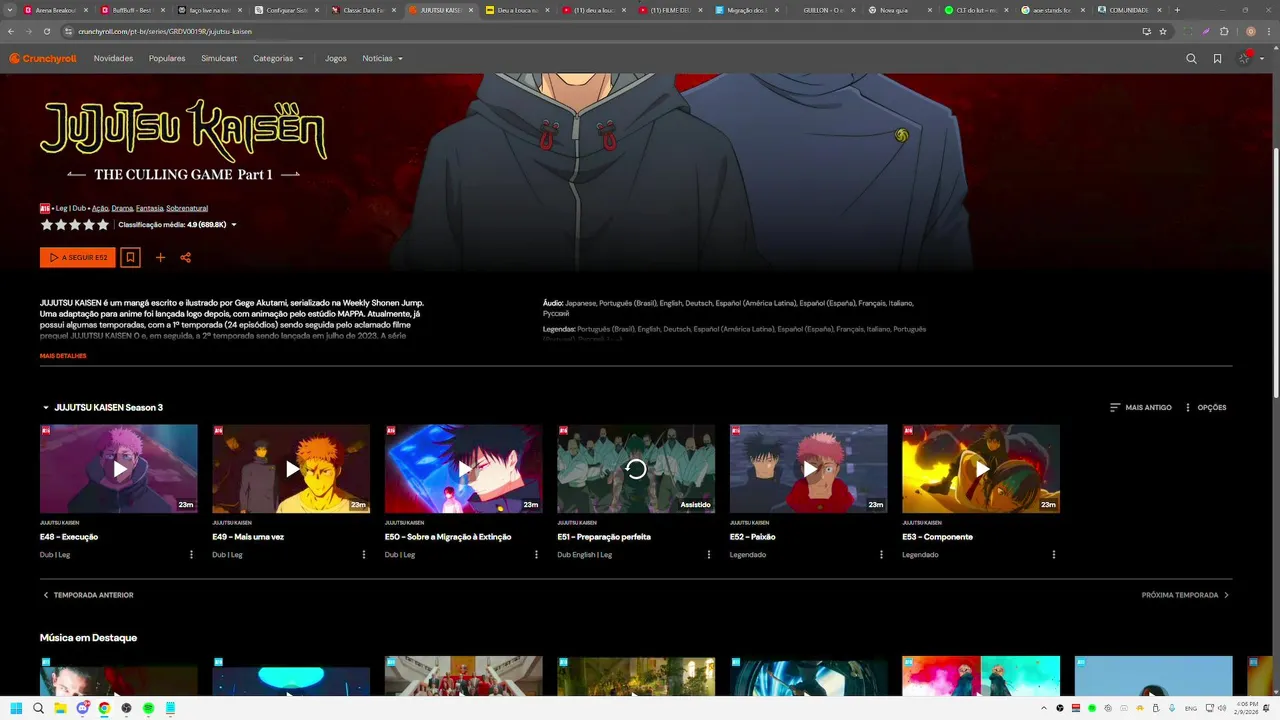Rate the series with the third star
Screen dimensions: 1280x720
coord(75,225)
